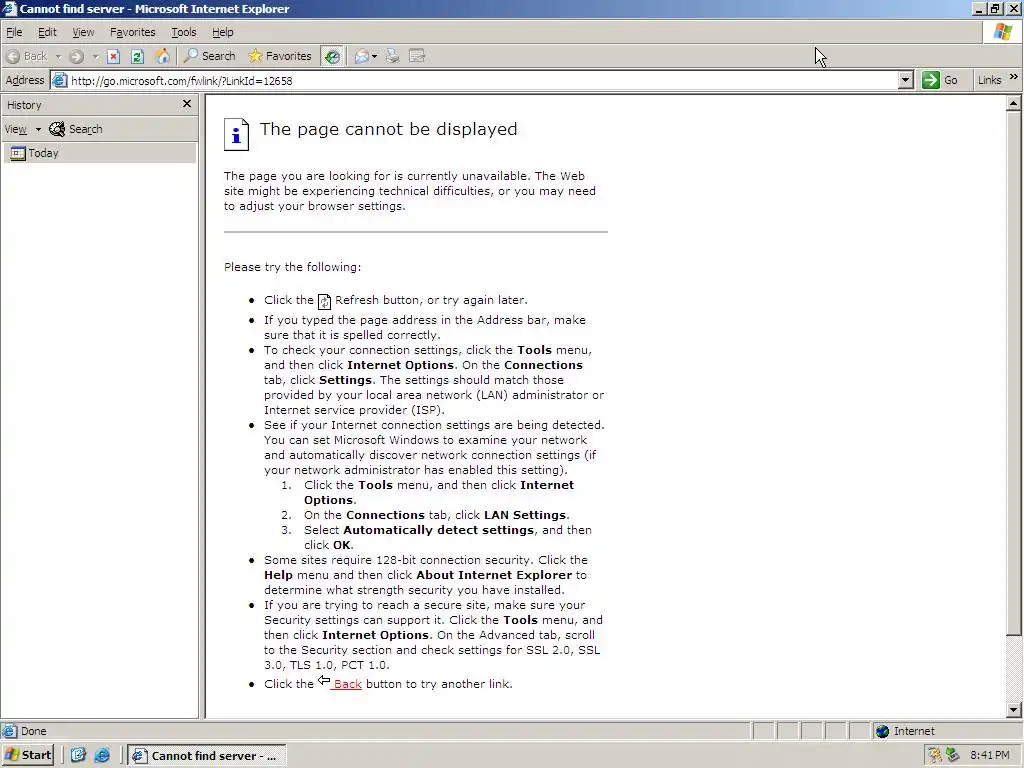Click the Today calendar icon in History

18,153
